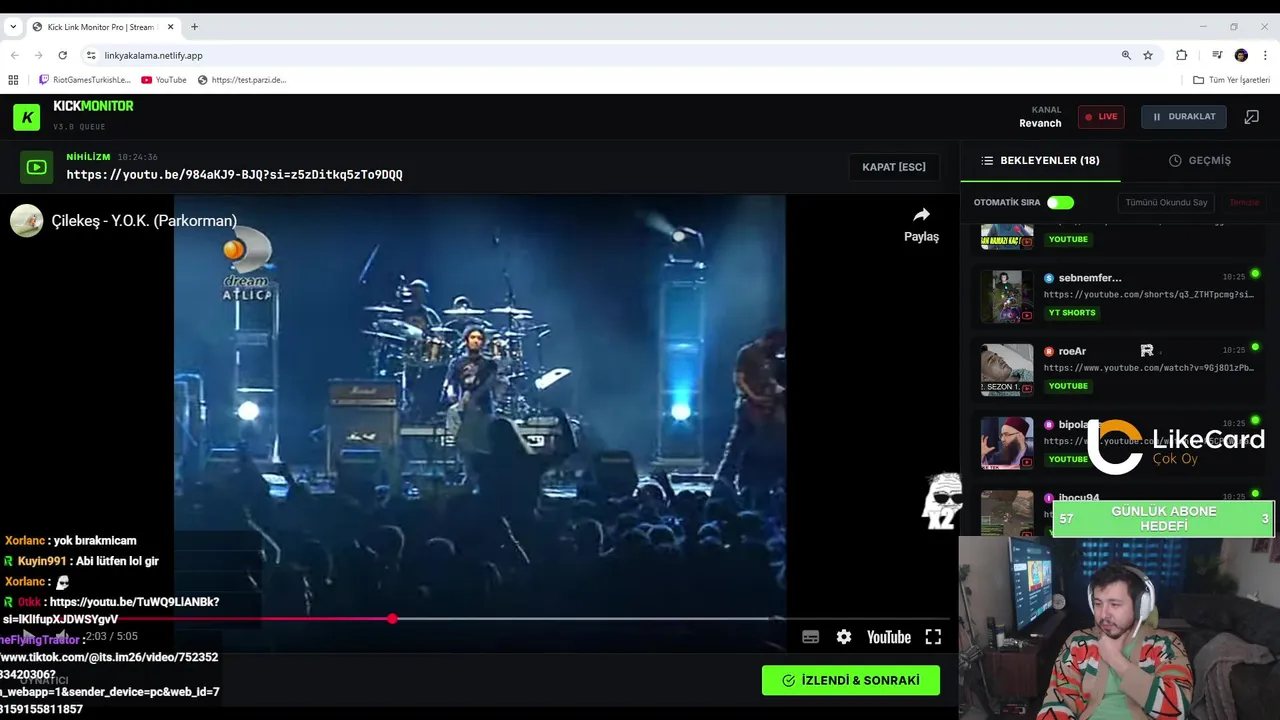
Task: Click the red LIVE indicator button
Action: [1101, 117]
